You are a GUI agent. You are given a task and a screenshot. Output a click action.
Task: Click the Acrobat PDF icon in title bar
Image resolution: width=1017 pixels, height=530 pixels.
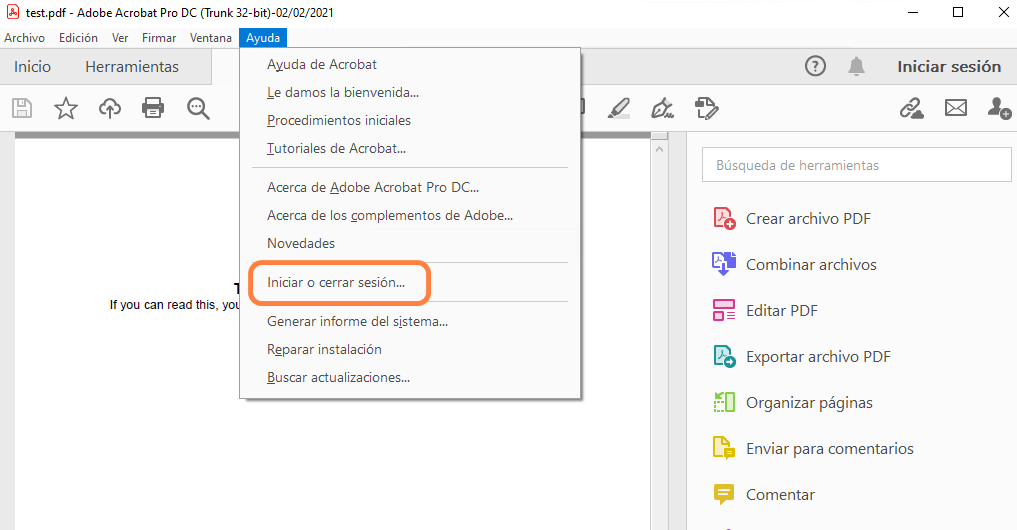[12, 12]
